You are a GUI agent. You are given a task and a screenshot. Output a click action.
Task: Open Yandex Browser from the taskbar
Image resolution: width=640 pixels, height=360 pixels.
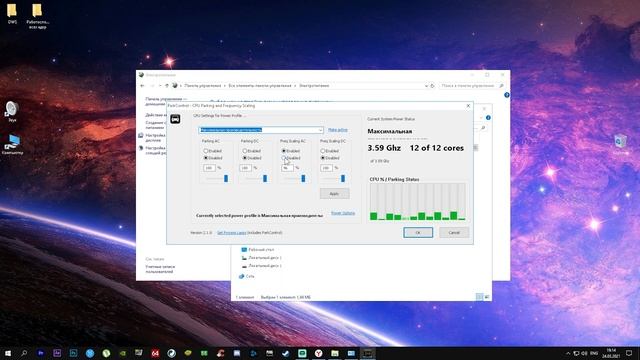[318, 353]
